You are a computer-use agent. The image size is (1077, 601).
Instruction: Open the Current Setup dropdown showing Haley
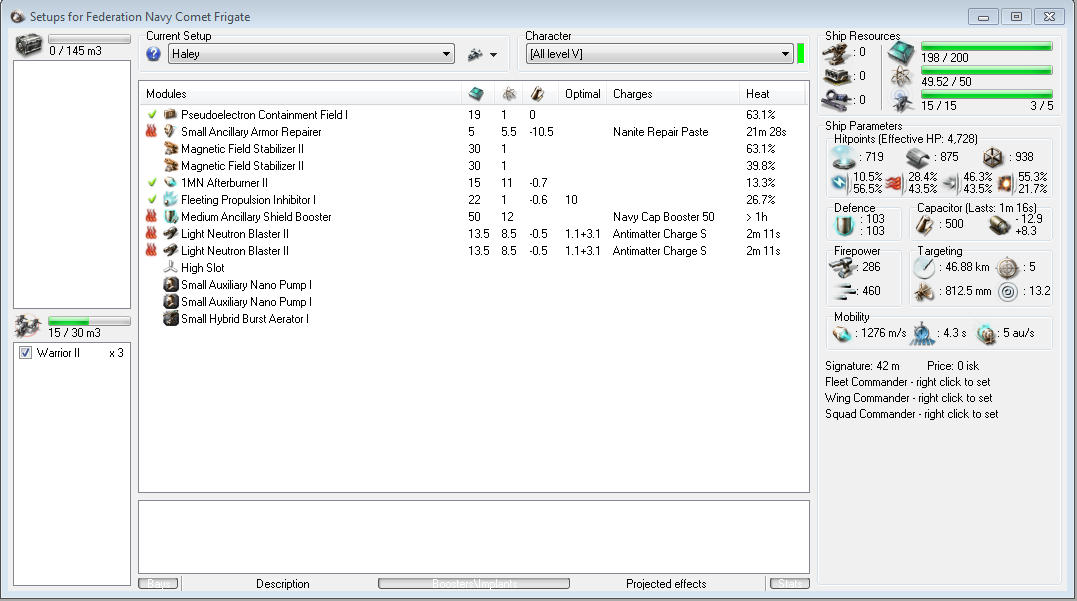point(311,54)
